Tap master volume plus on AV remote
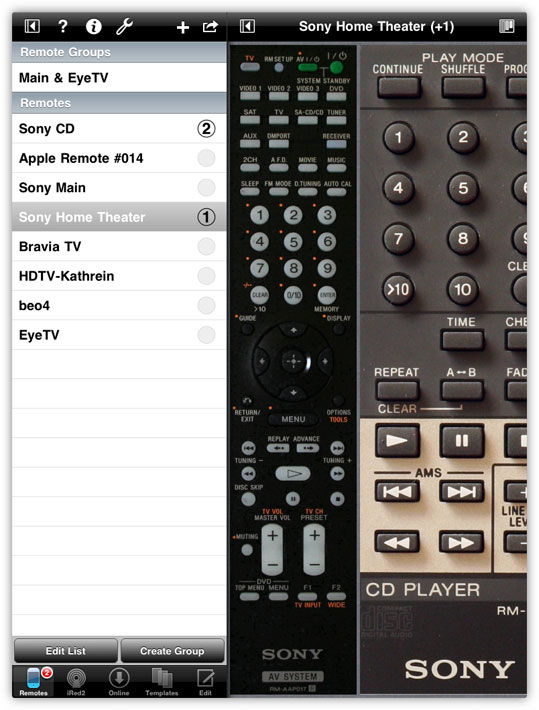 [273, 537]
